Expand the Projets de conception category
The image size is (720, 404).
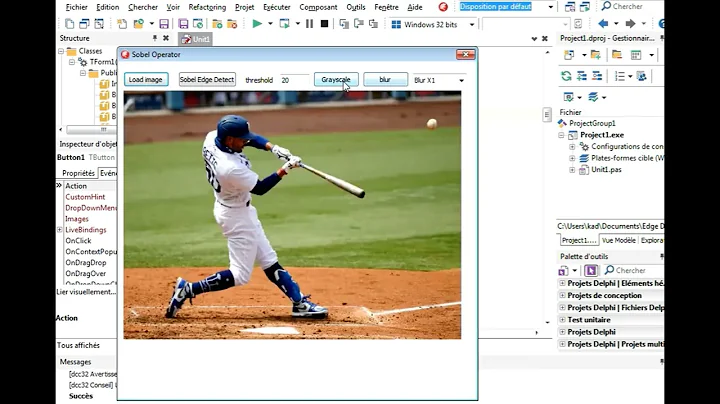(562, 295)
